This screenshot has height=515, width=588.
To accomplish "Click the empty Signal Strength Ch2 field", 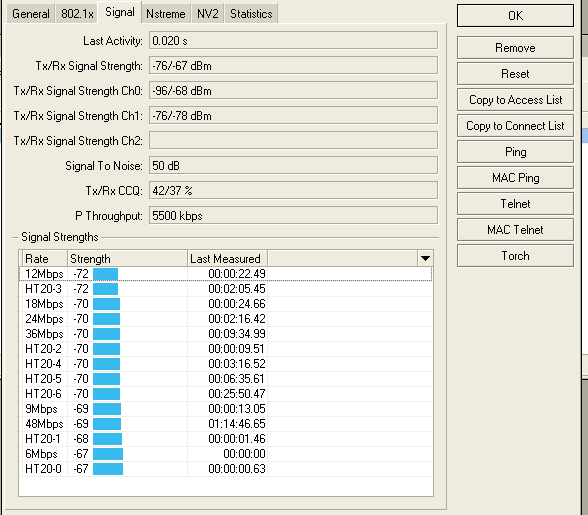I will coord(293,140).
